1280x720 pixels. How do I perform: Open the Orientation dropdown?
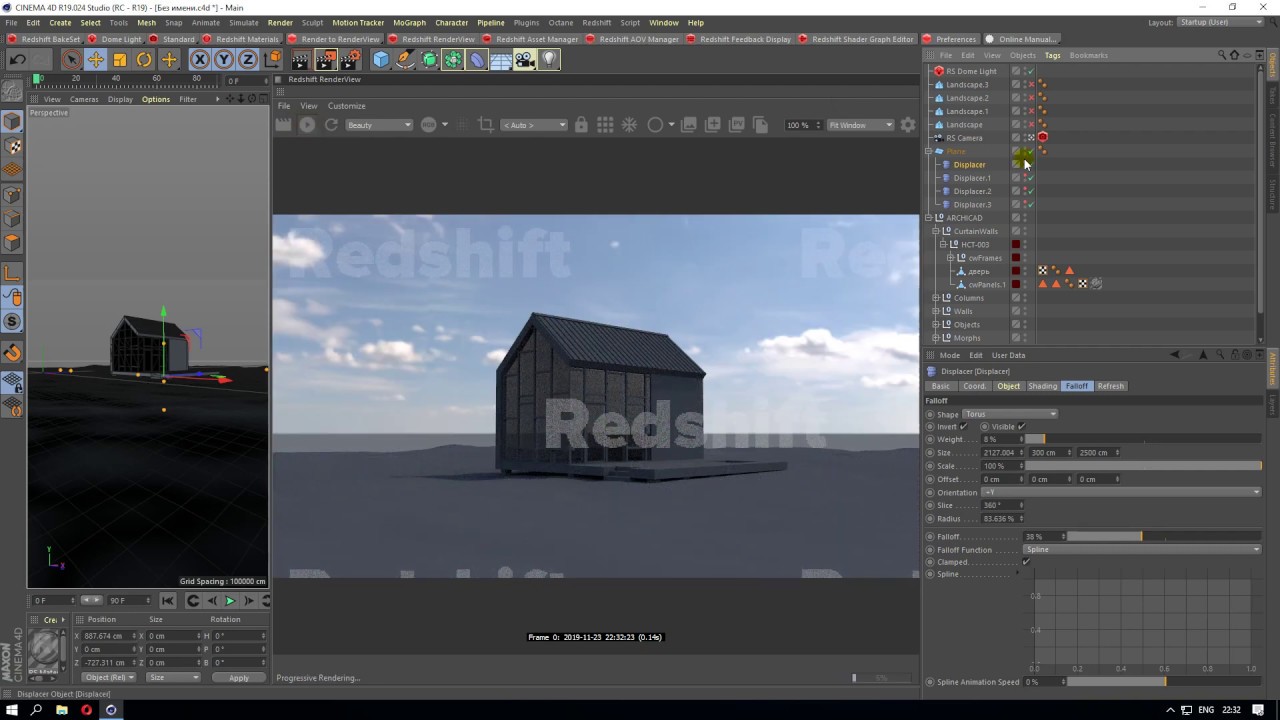click(1121, 492)
